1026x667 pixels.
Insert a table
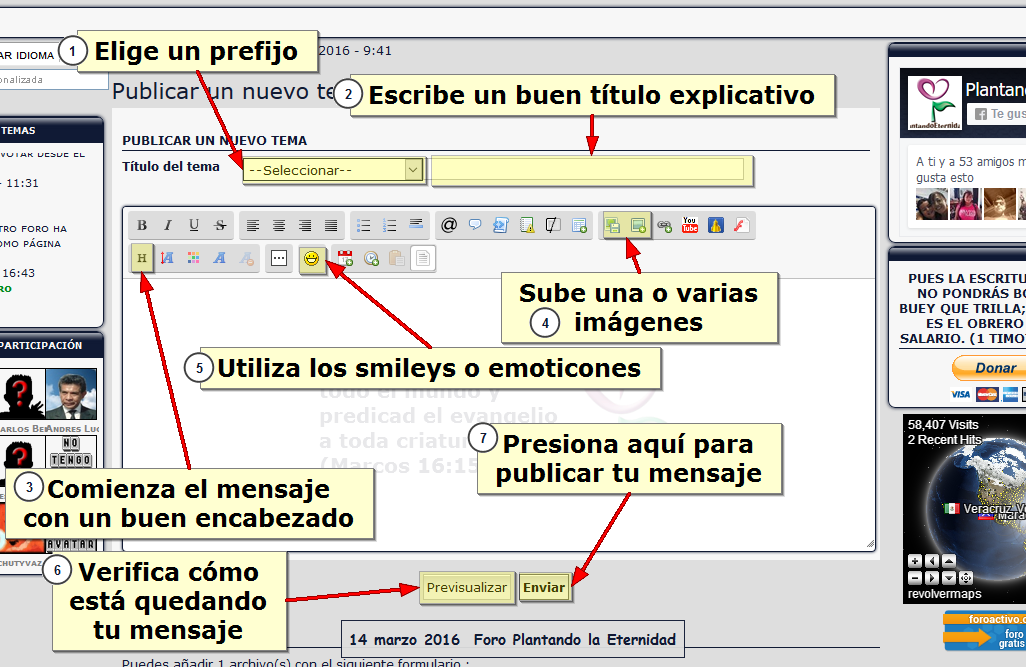[x=580, y=226]
